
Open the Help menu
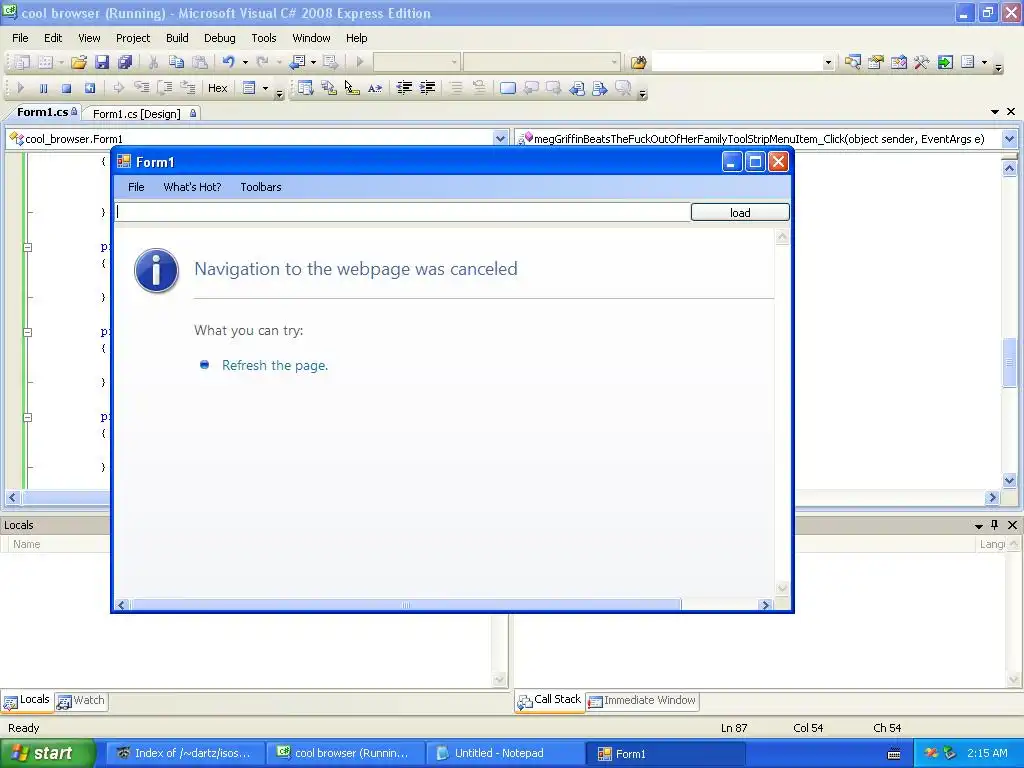click(x=357, y=38)
